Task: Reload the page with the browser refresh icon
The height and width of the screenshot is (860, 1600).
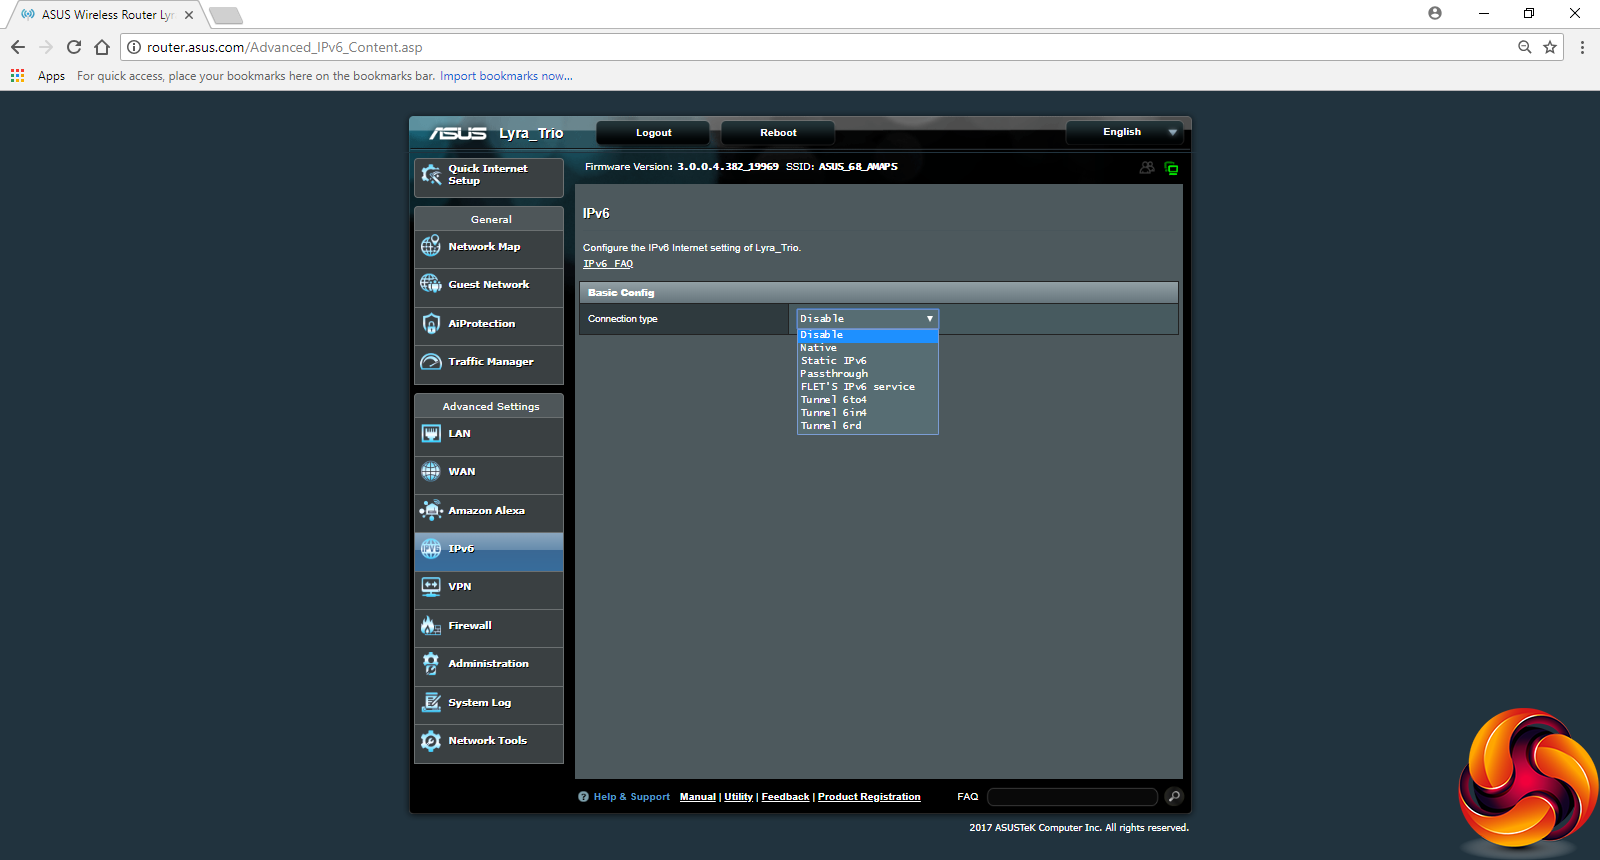Action: click(x=74, y=47)
